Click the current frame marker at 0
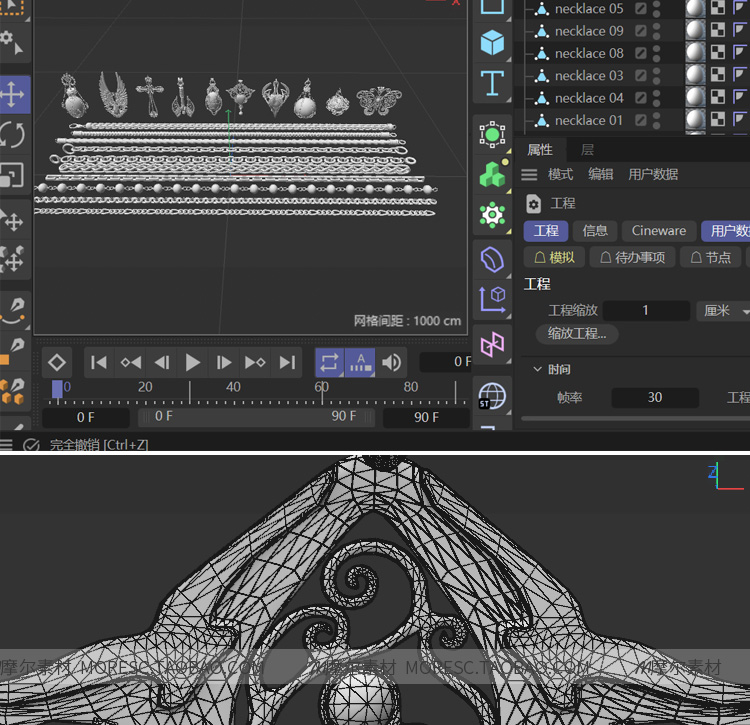 pyautogui.click(x=57, y=389)
